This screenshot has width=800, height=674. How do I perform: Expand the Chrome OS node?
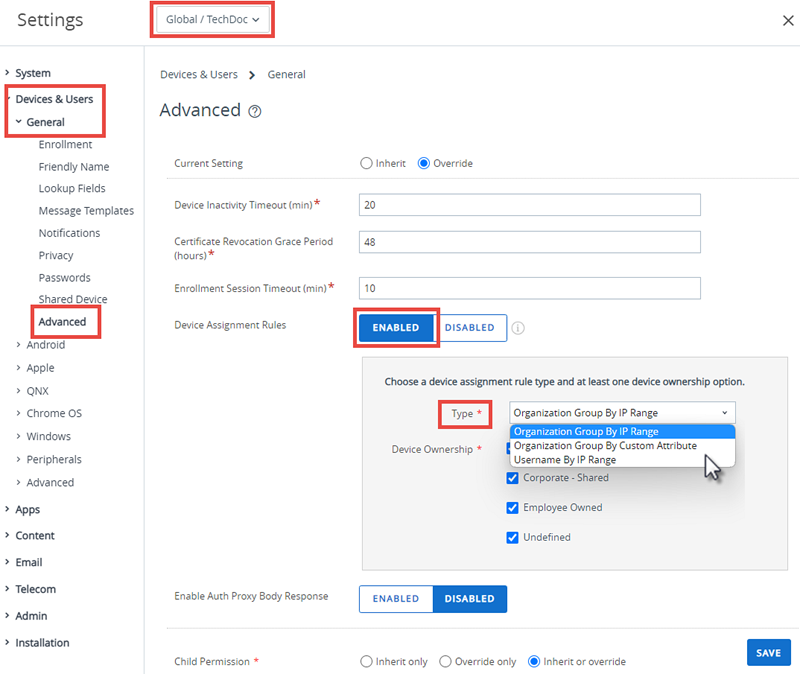click(18, 413)
